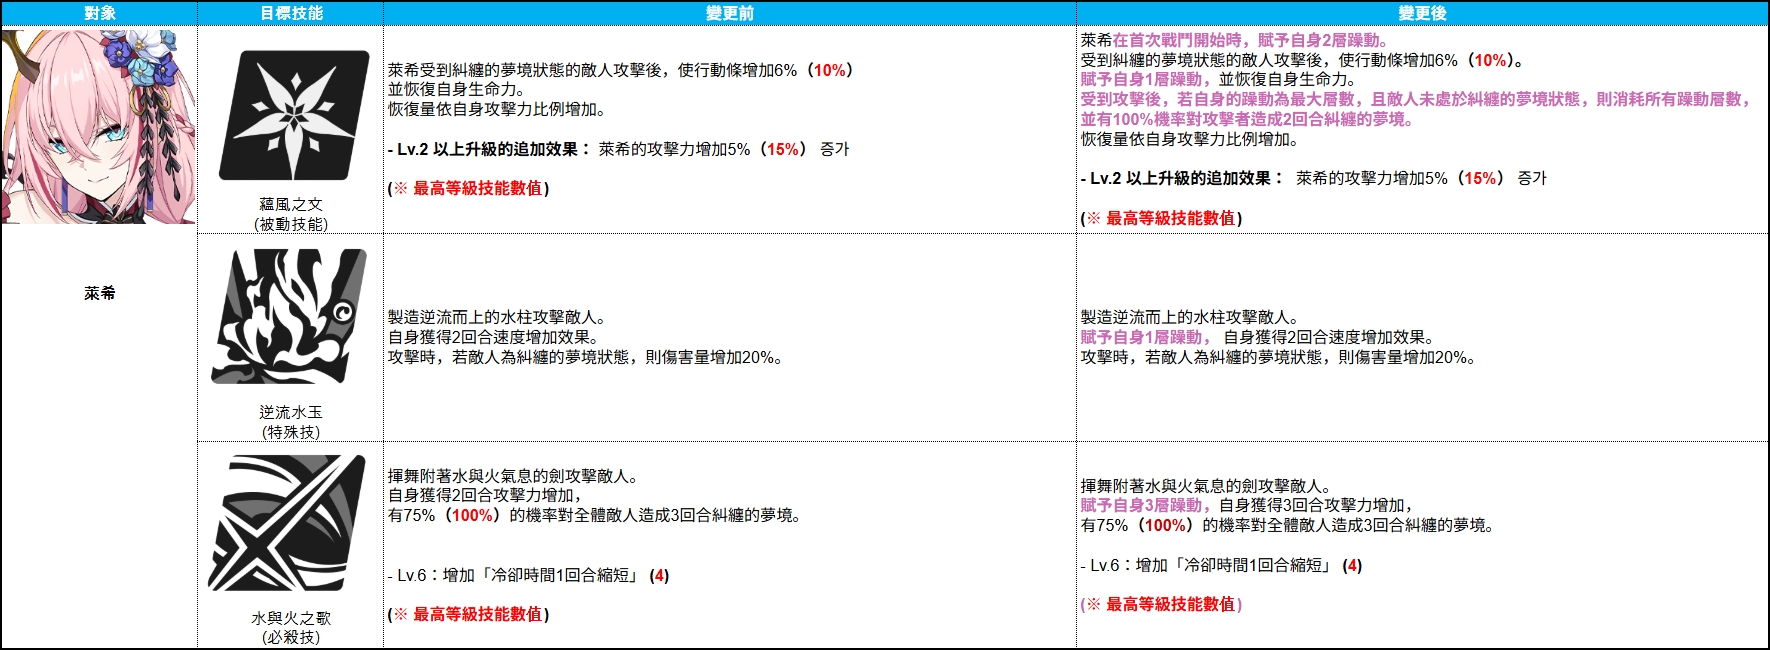
Task: Click Lv.6 冷卻時間1回合縮短 line under 變更後
Action: pos(1221,565)
